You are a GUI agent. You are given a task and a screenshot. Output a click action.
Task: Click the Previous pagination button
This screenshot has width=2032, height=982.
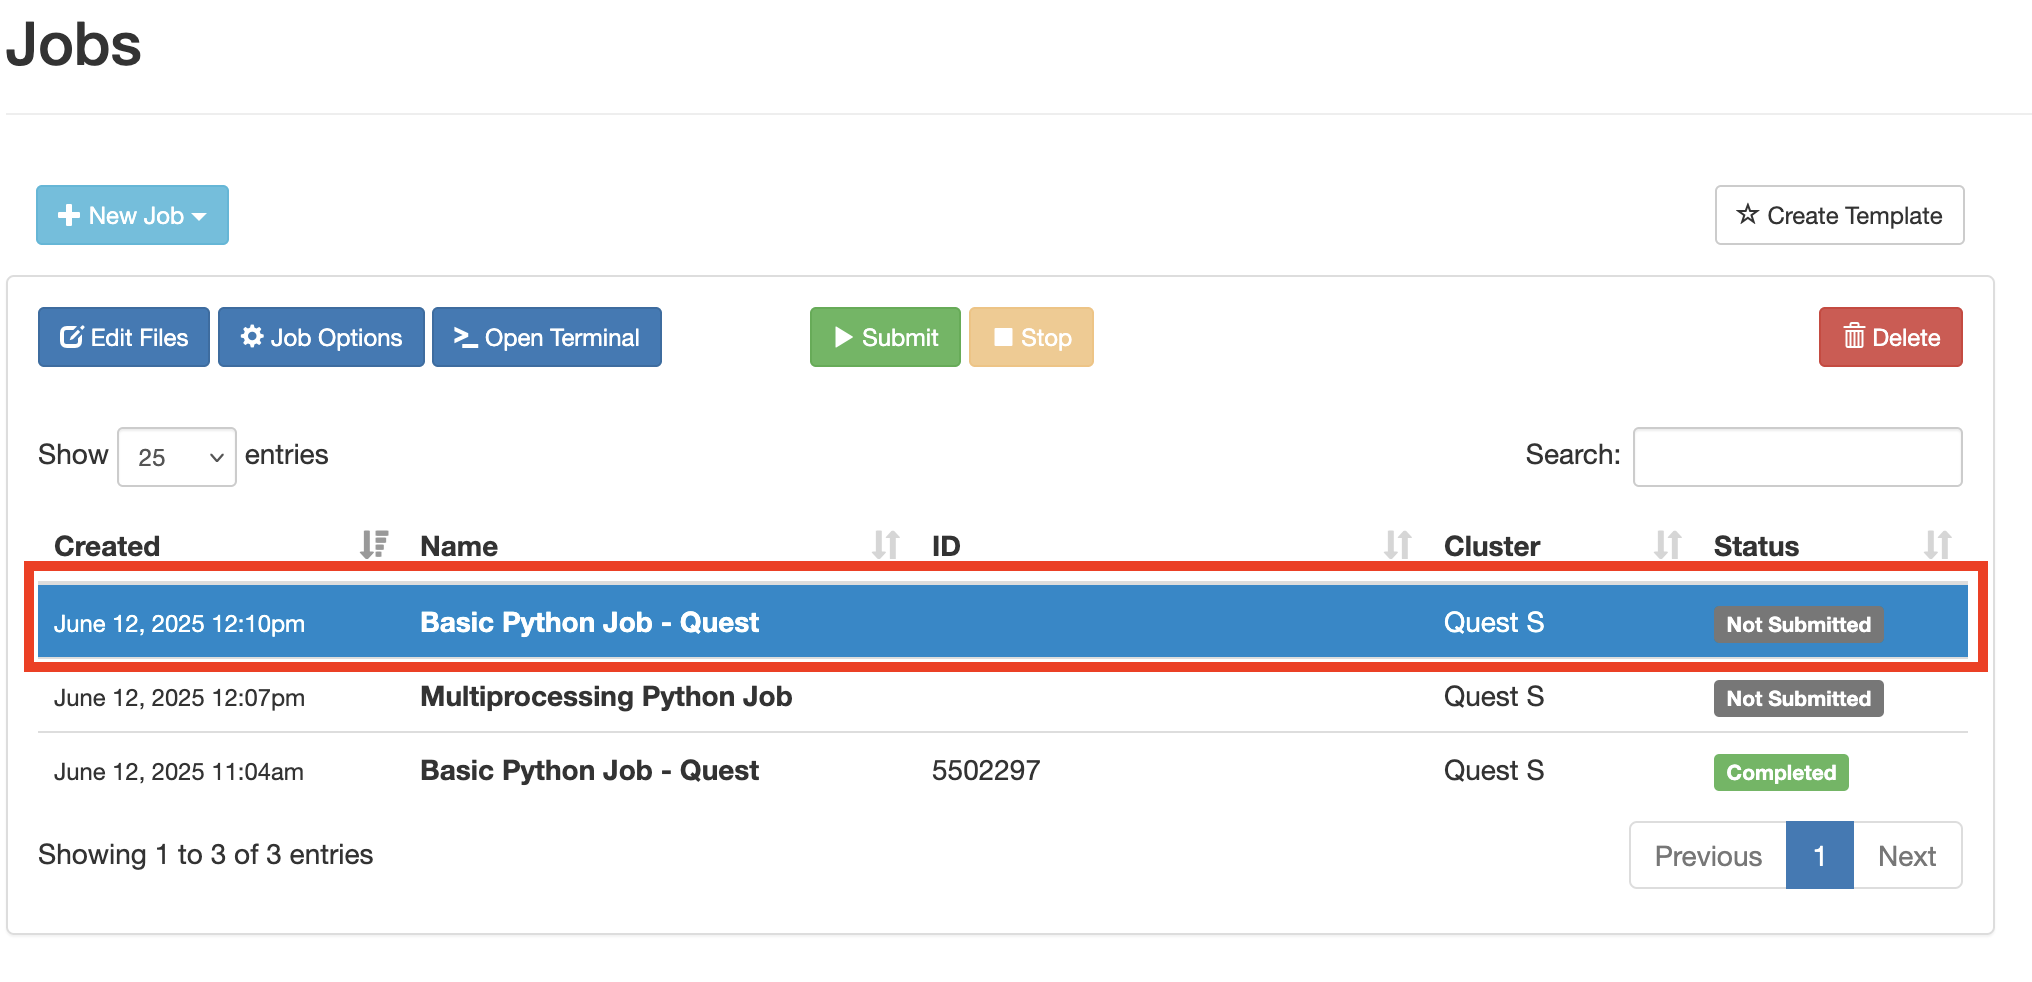(x=1707, y=855)
